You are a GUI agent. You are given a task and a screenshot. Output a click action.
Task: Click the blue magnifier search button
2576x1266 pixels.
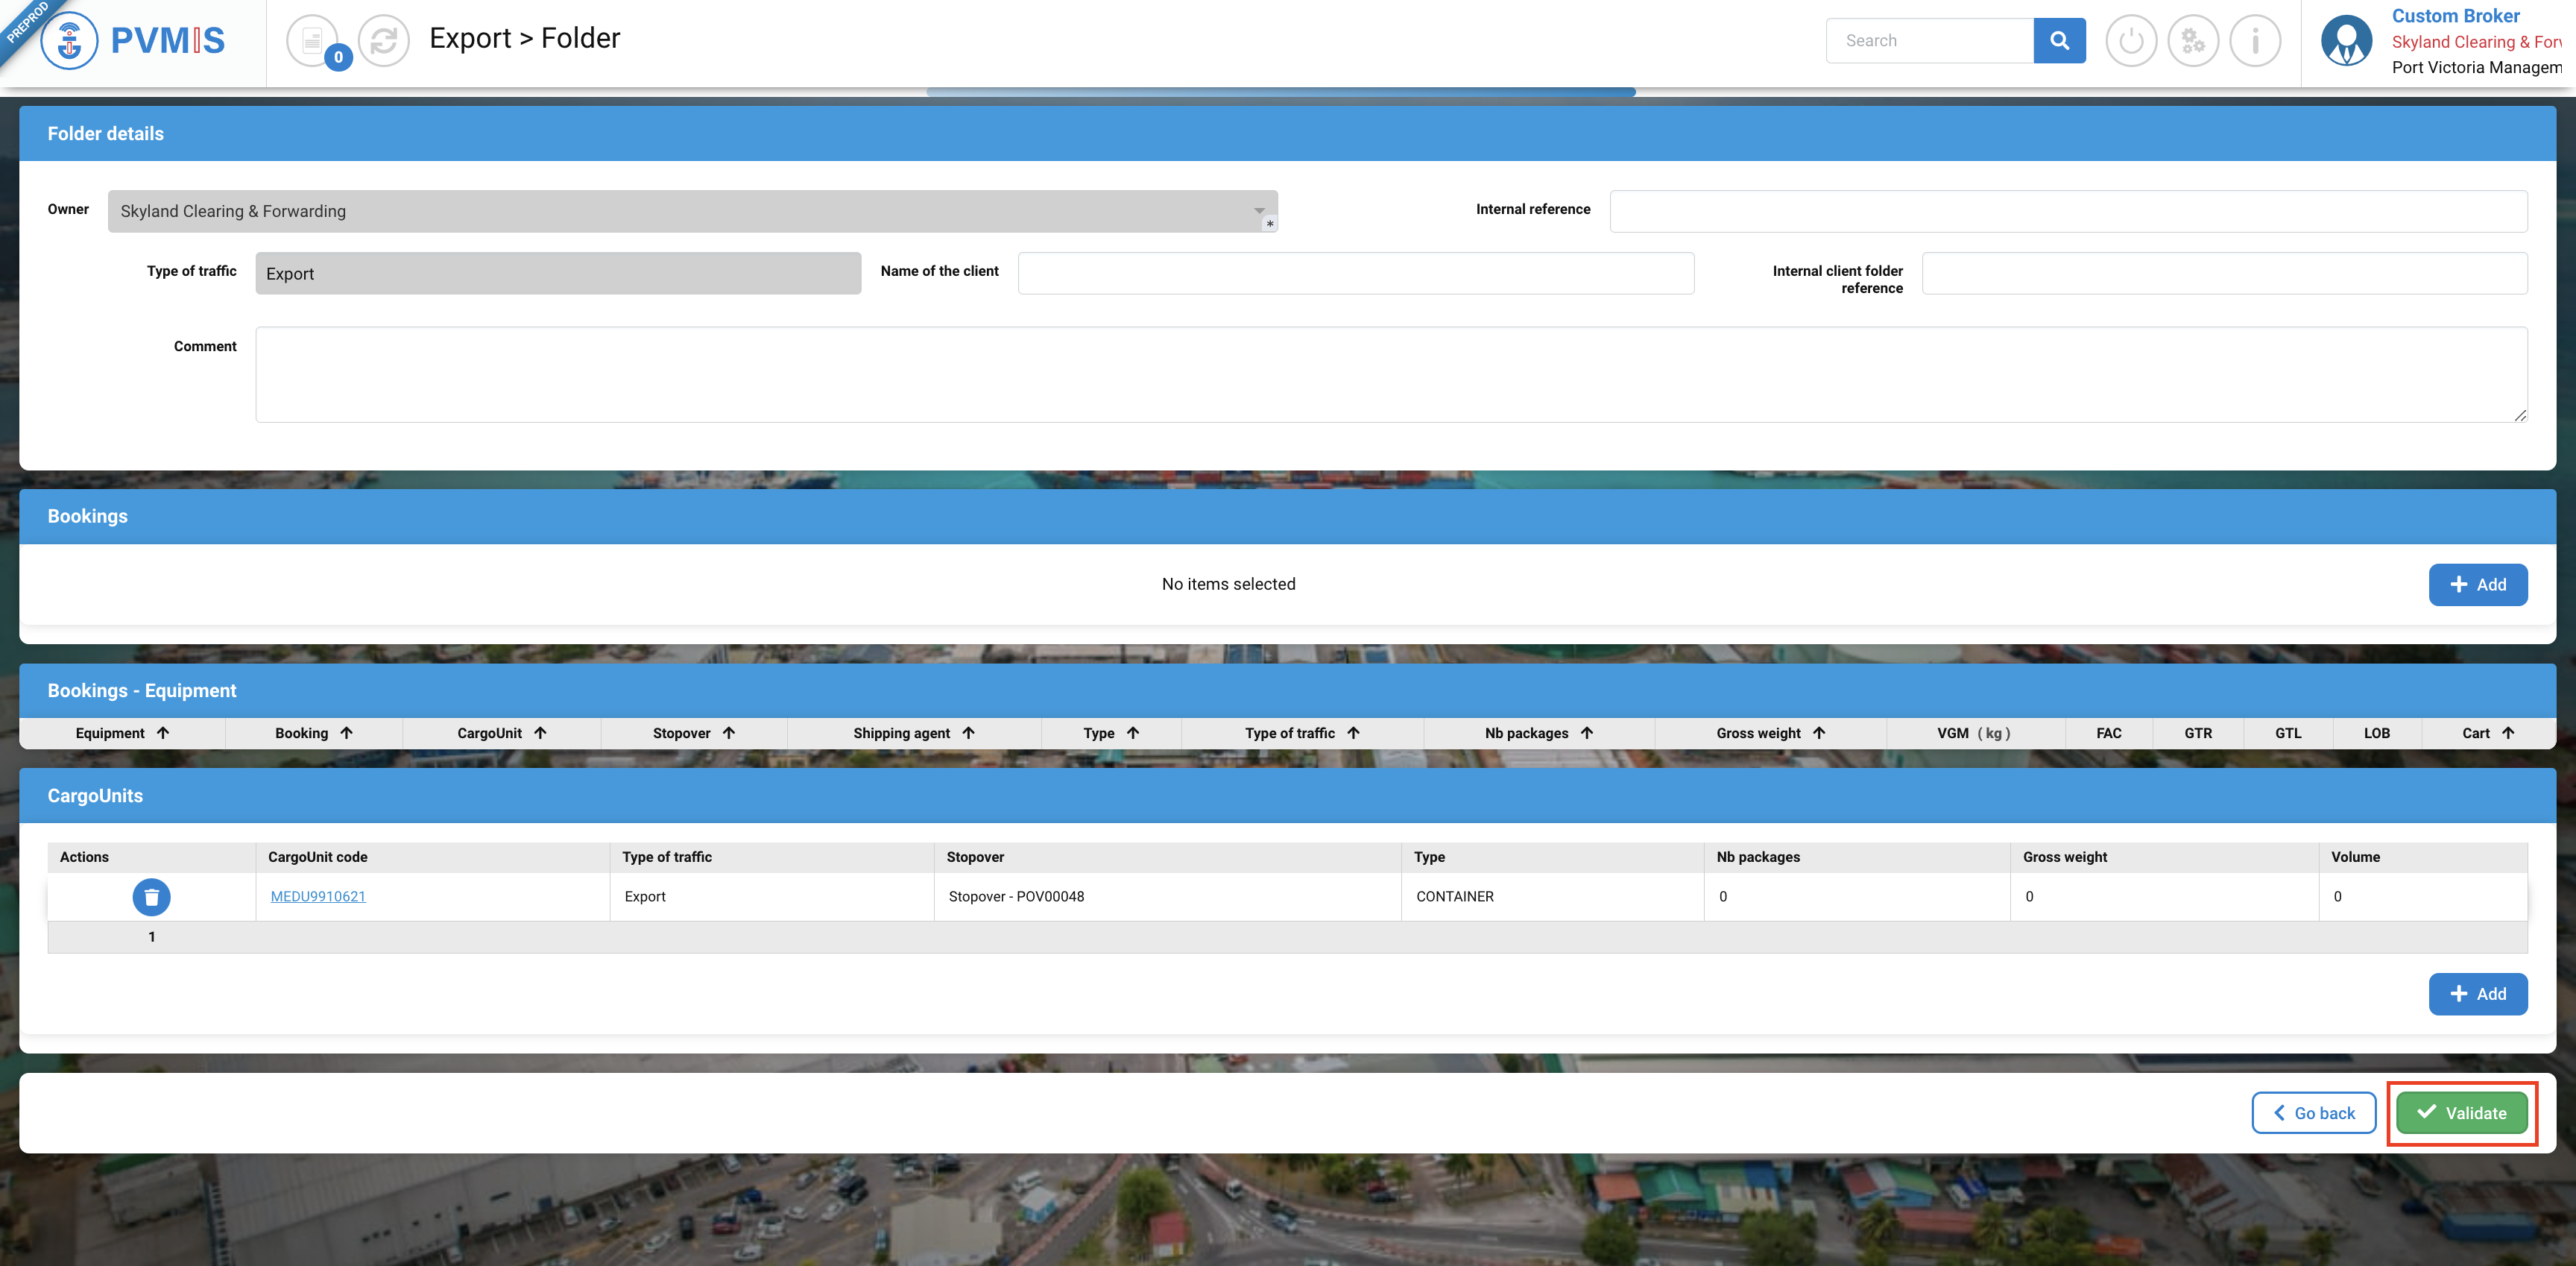click(x=2059, y=41)
